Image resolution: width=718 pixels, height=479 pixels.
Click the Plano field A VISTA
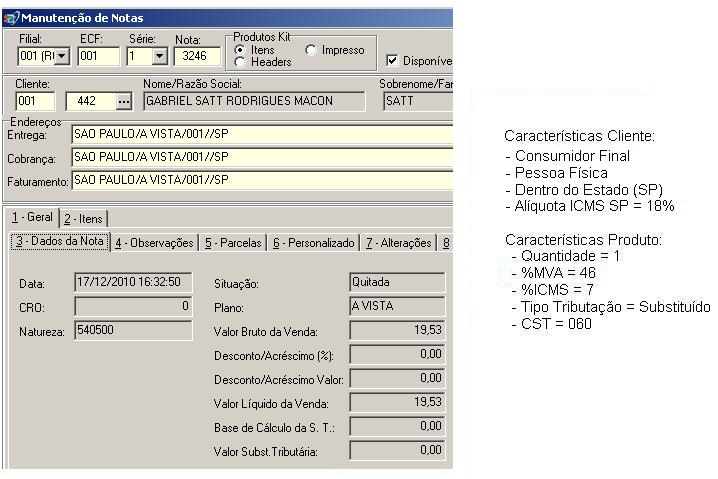(x=397, y=306)
